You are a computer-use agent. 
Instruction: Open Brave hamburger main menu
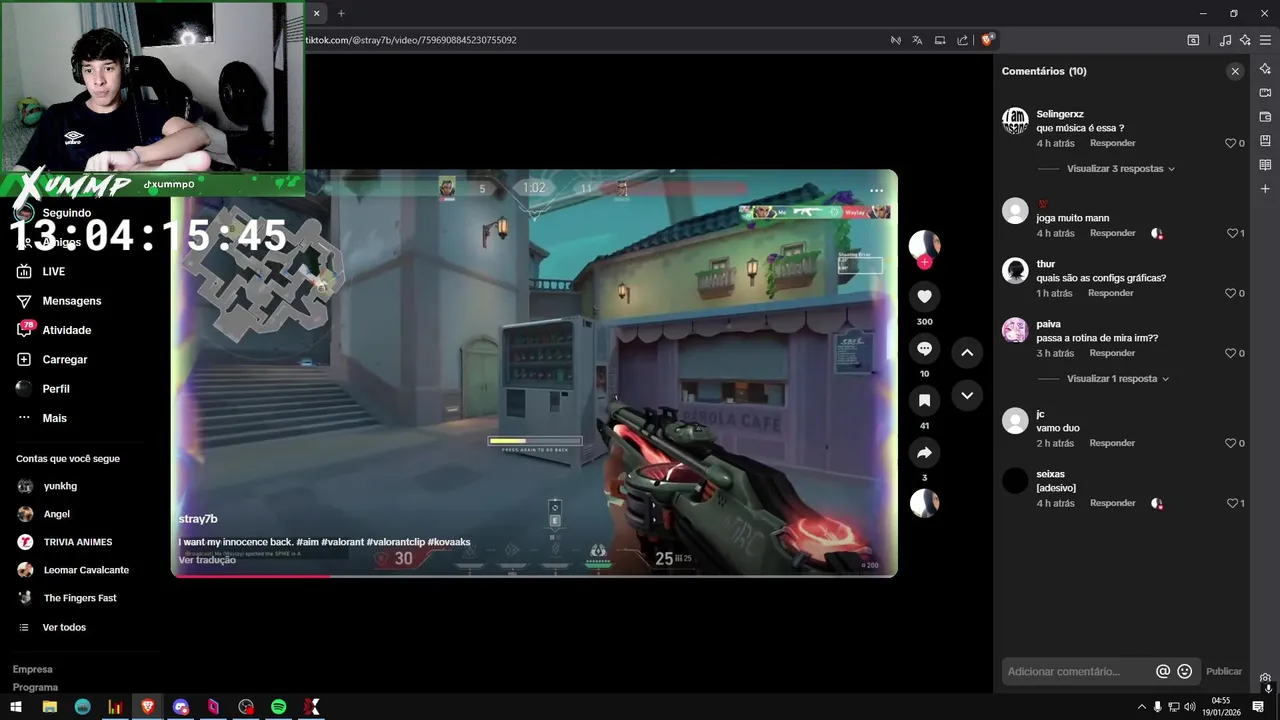[x=1265, y=40]
